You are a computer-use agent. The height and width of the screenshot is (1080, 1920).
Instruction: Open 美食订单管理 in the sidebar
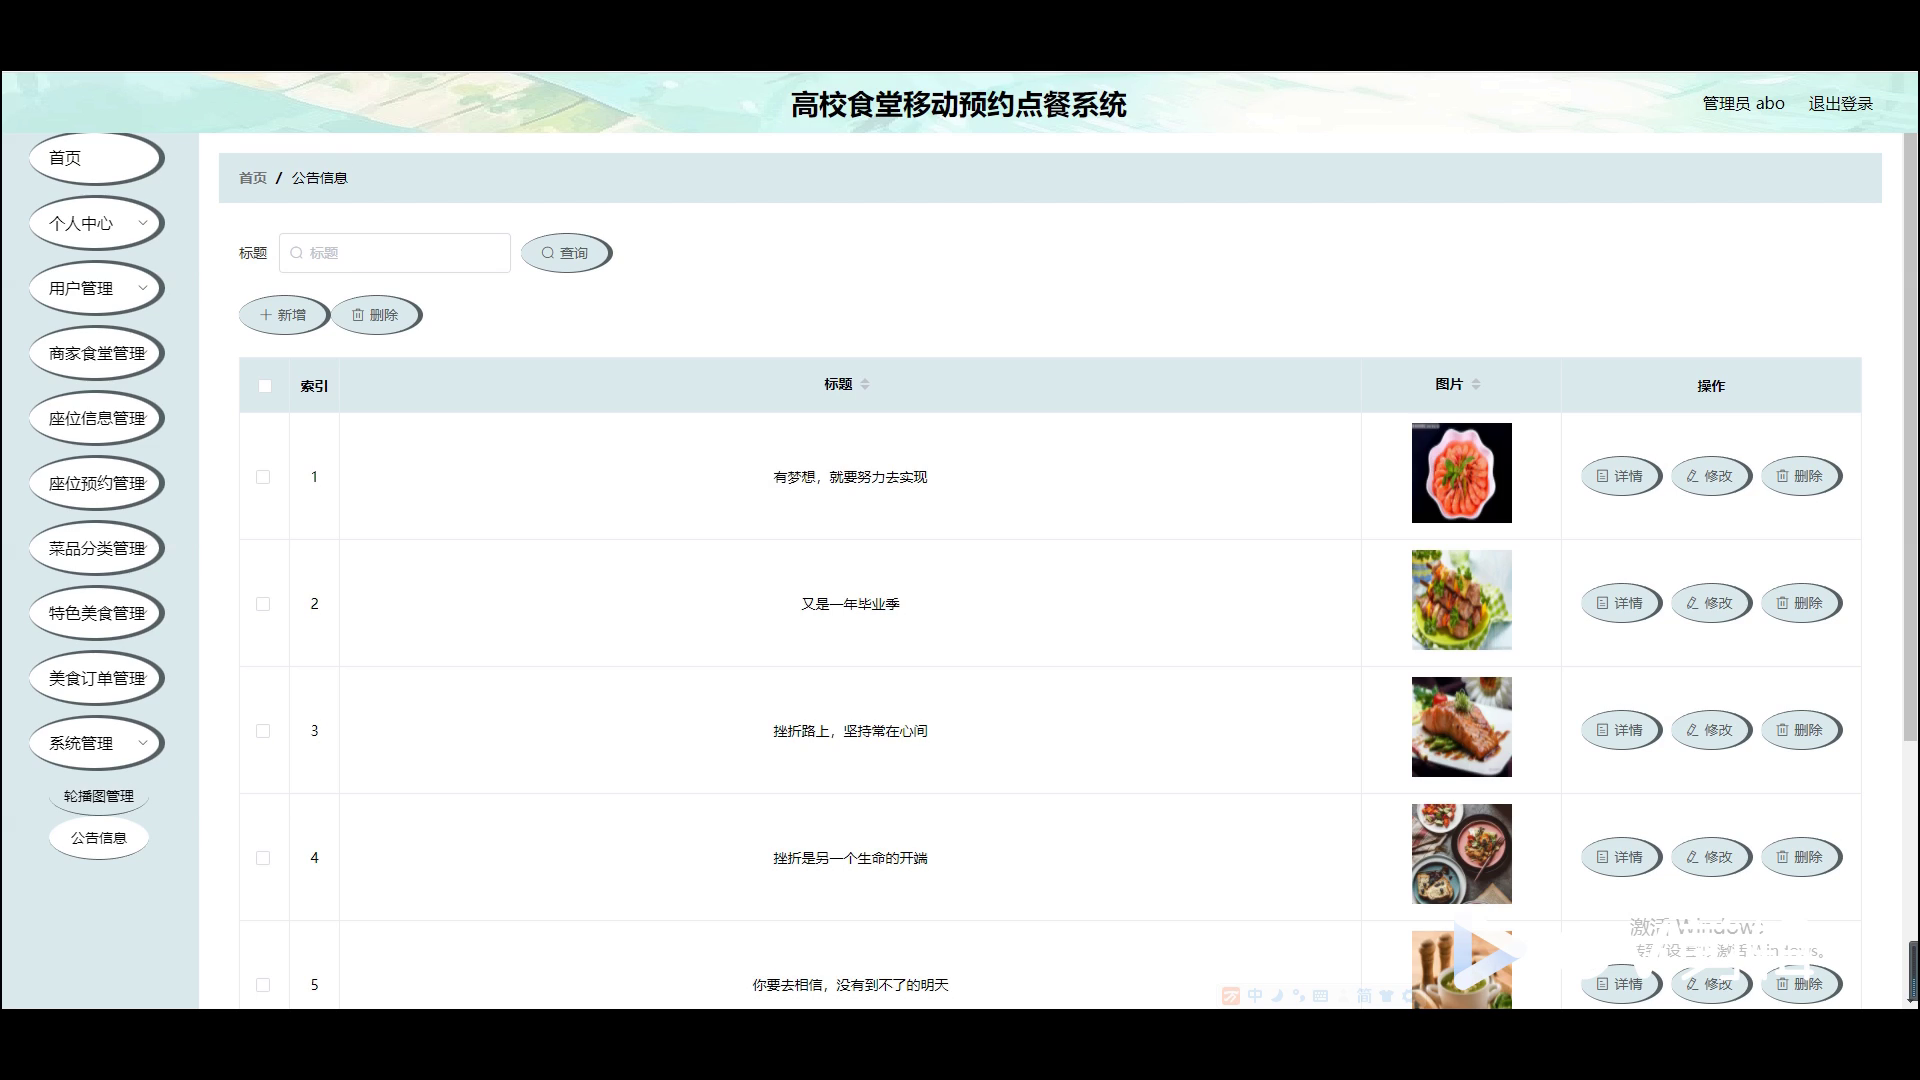[96, 678]
